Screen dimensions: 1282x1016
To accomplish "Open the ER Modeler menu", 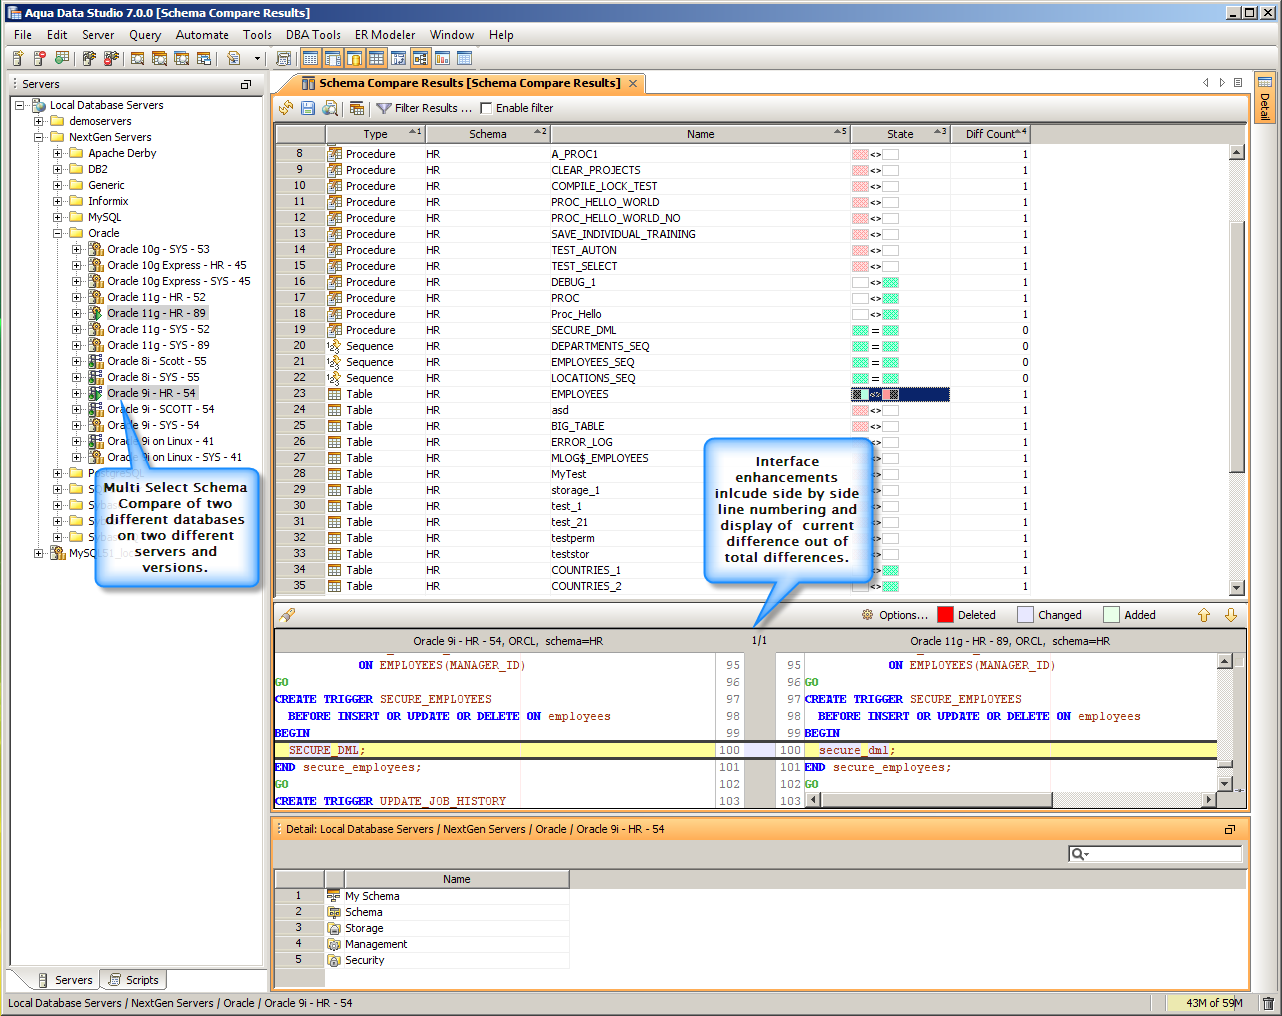I will tap(385, 35).
